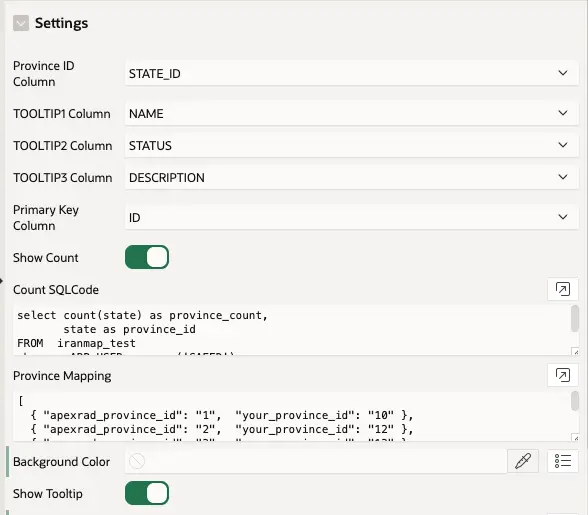Screen dimensions: 588x515
Task: Click the Count SQLCode vertical scrollbar
Action: (x=574, y=318)
